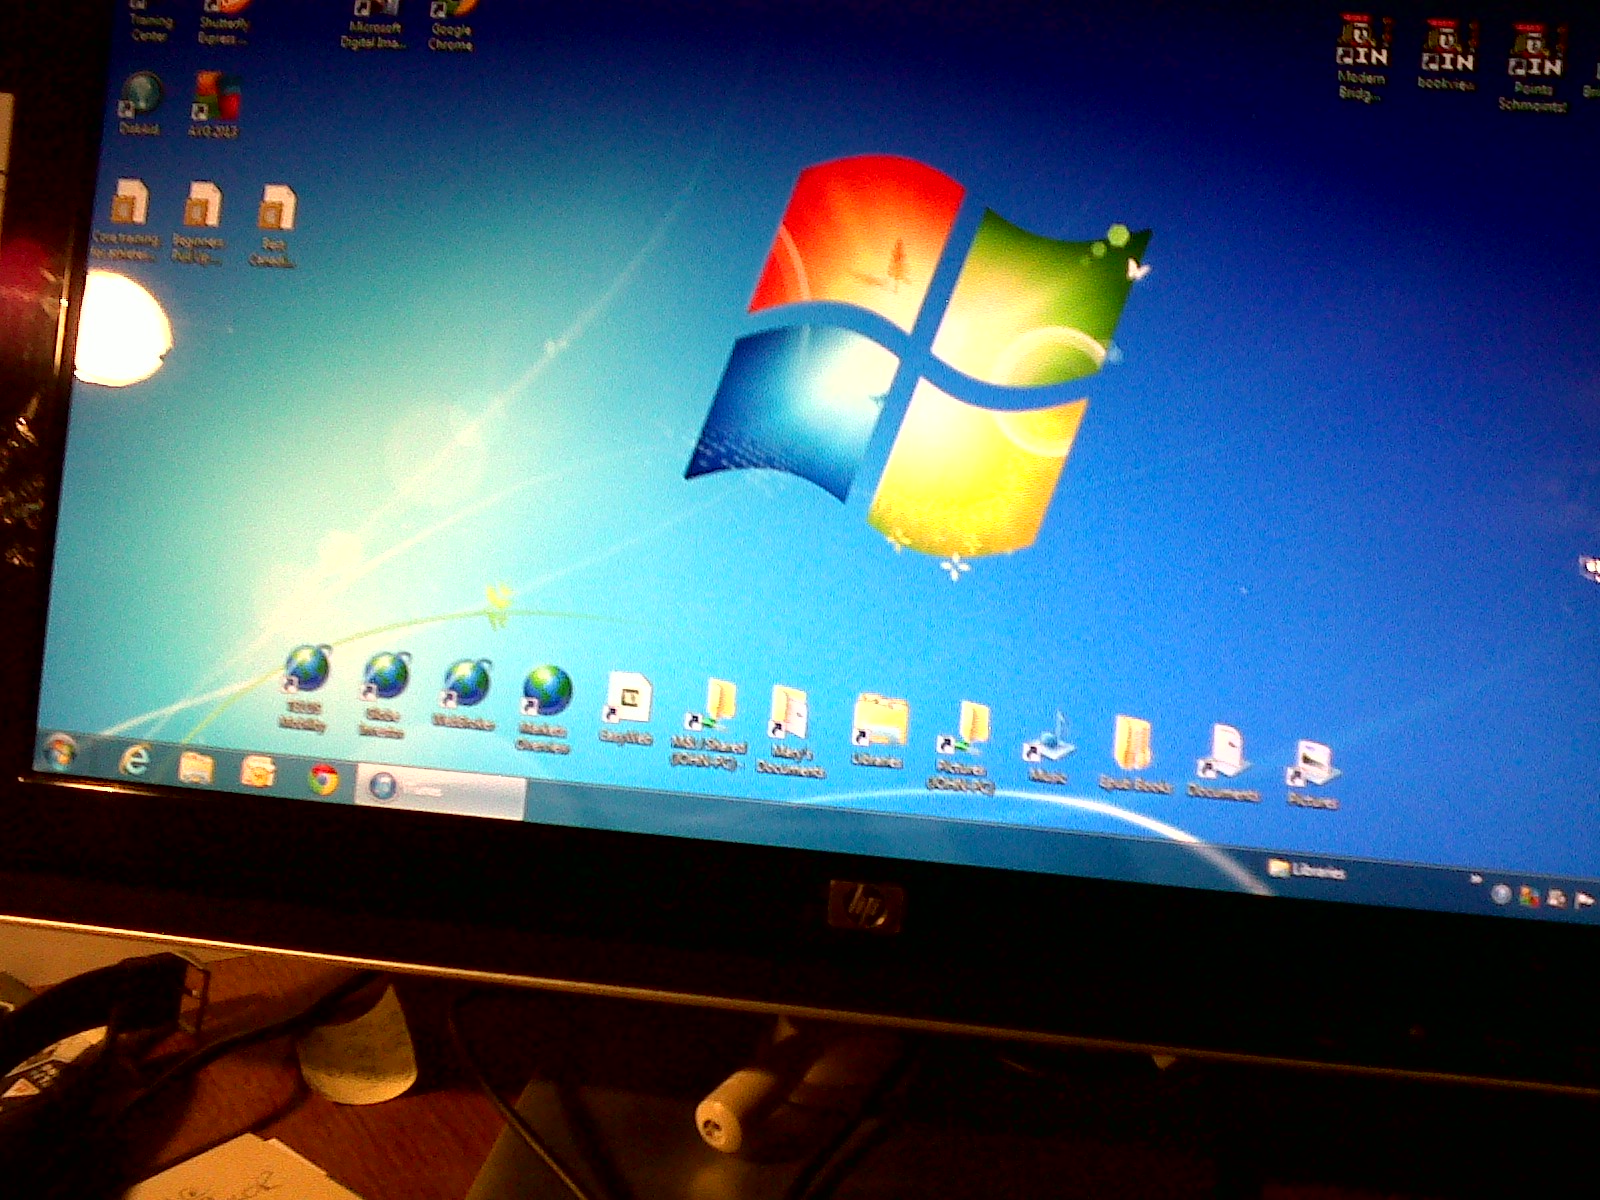This screenshot has width=1600, height=1200.
Task: Expand the hidden system tray icons arrow
Action: (x=1474, y=880)
